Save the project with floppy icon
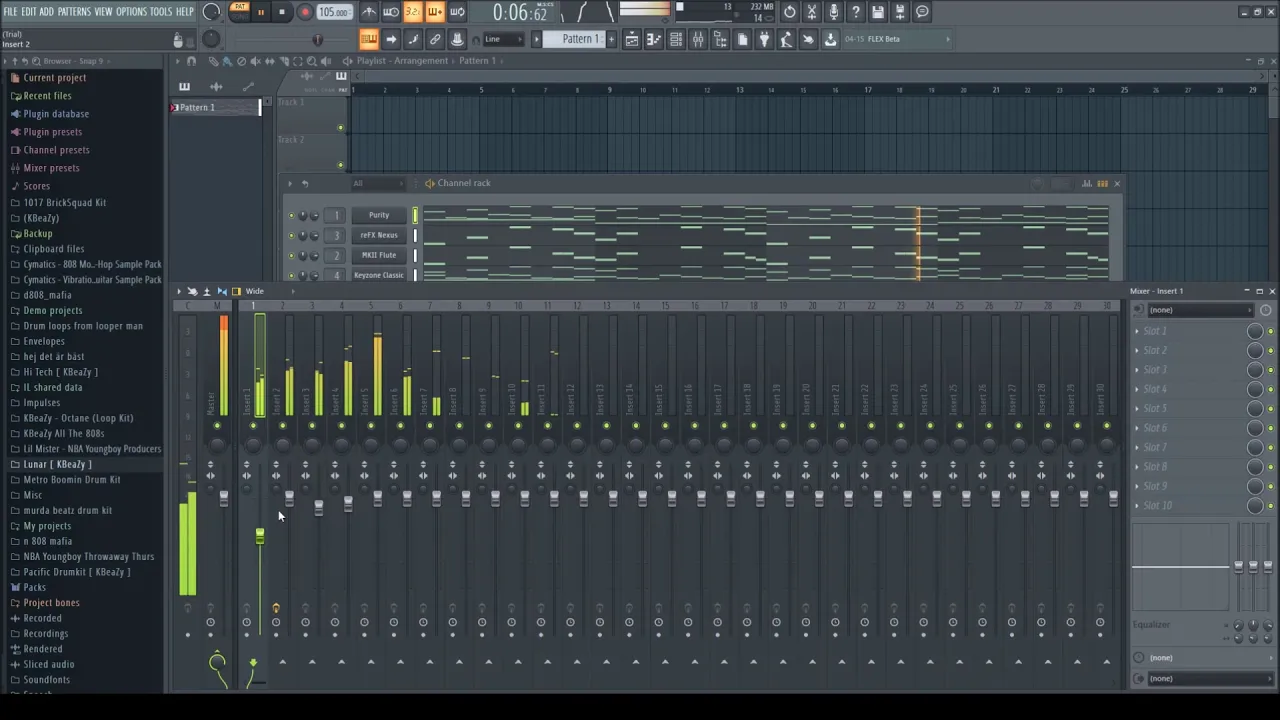This screenshot has height=720, width=1280. click(878, 12)
